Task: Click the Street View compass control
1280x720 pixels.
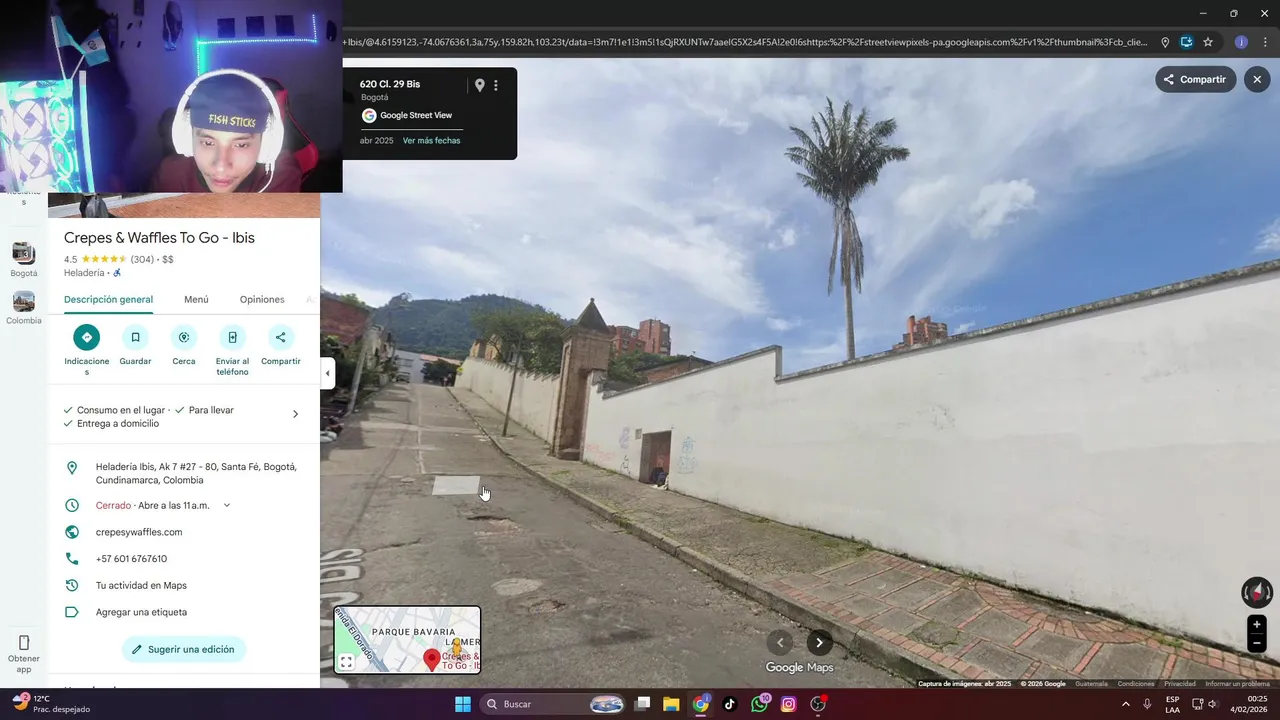Action: pos(1257,593)
